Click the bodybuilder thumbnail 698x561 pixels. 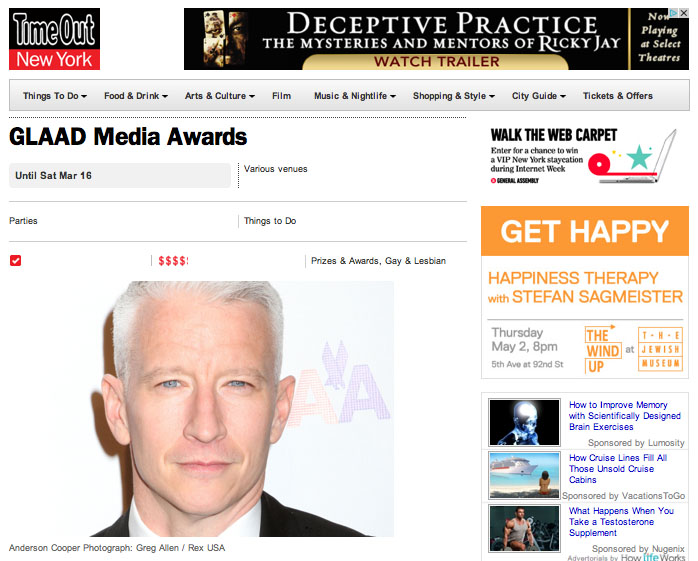(x=524, y=528)
